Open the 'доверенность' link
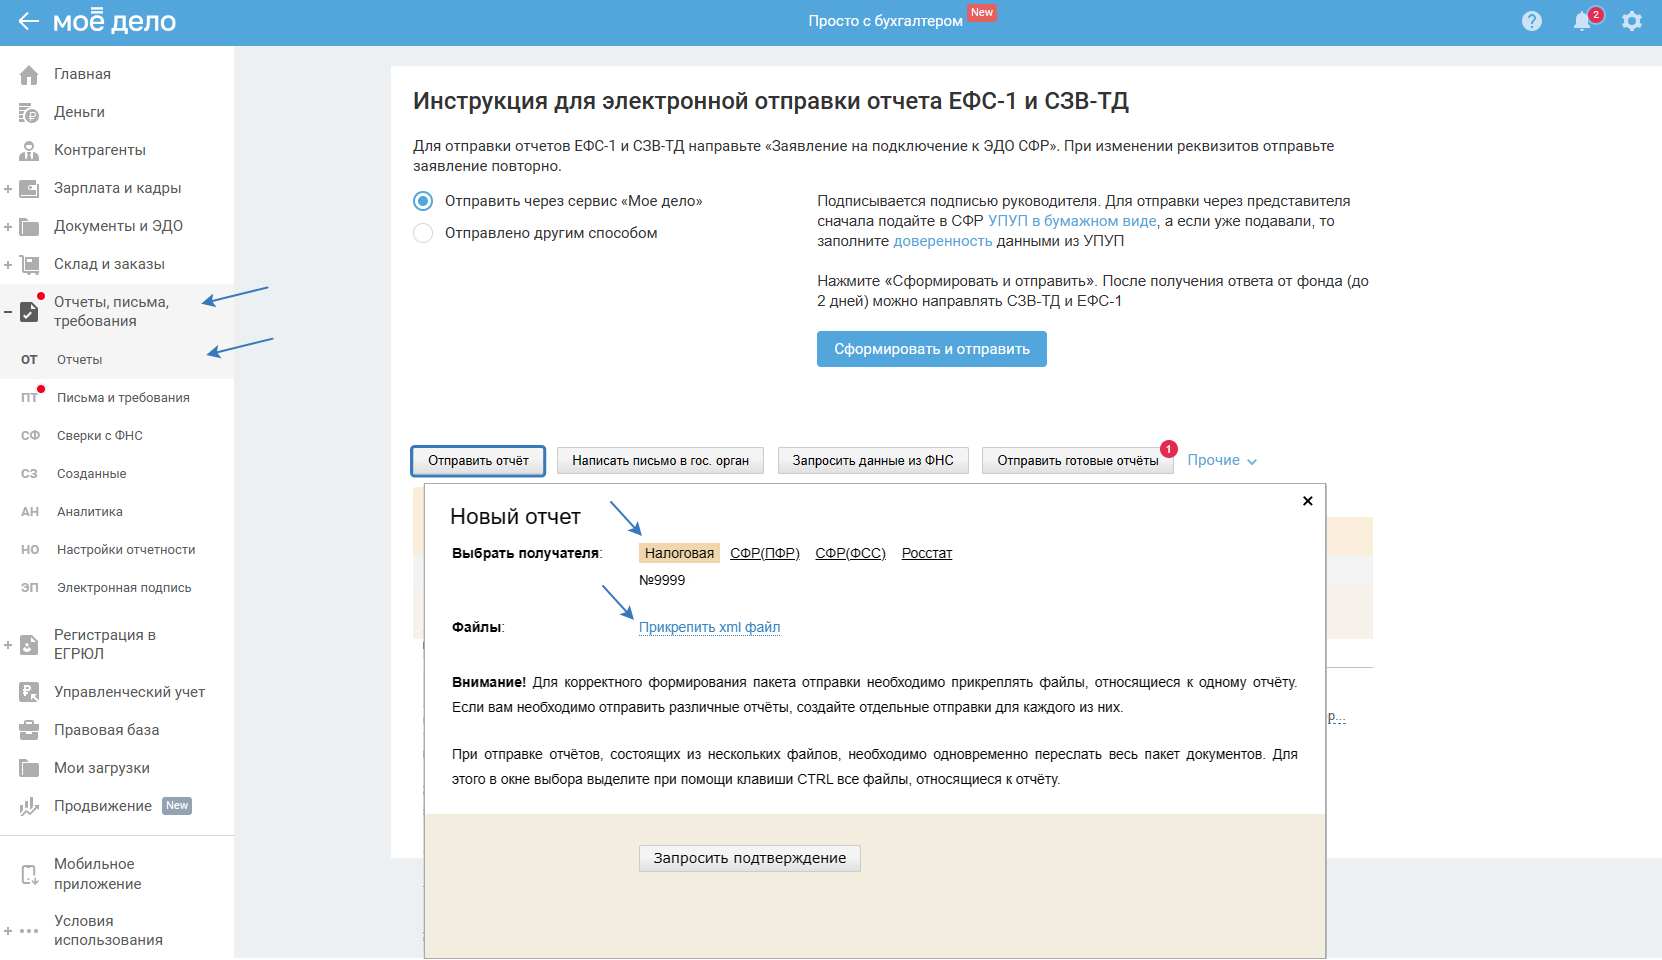1662x960 pixels. tap(943, 241)
